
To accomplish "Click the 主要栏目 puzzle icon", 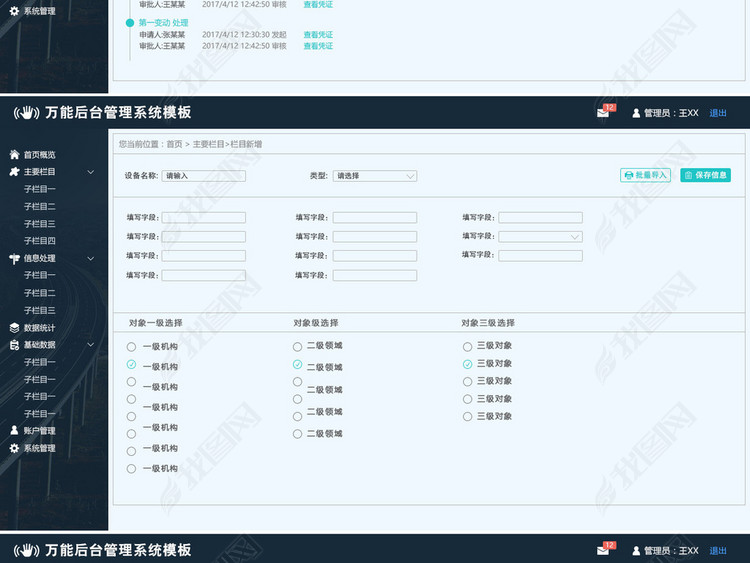I will pyautogui.click(x=14, y=172).
